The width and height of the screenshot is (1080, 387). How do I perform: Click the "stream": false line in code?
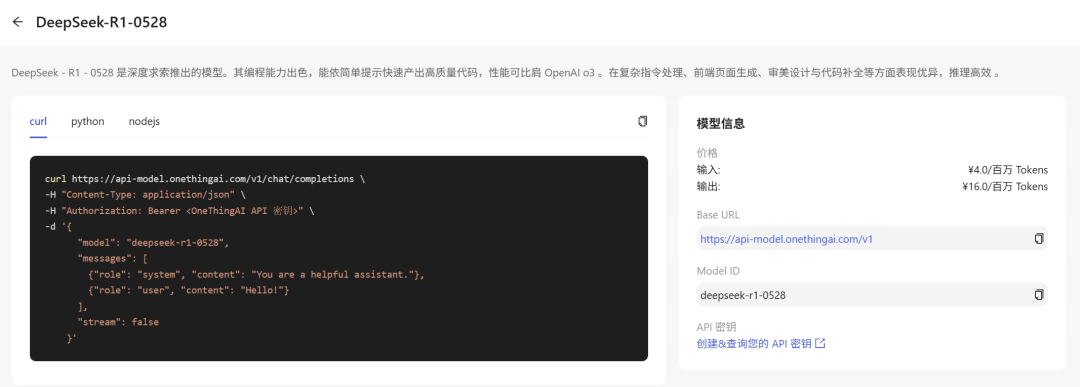tap(118, 322)
